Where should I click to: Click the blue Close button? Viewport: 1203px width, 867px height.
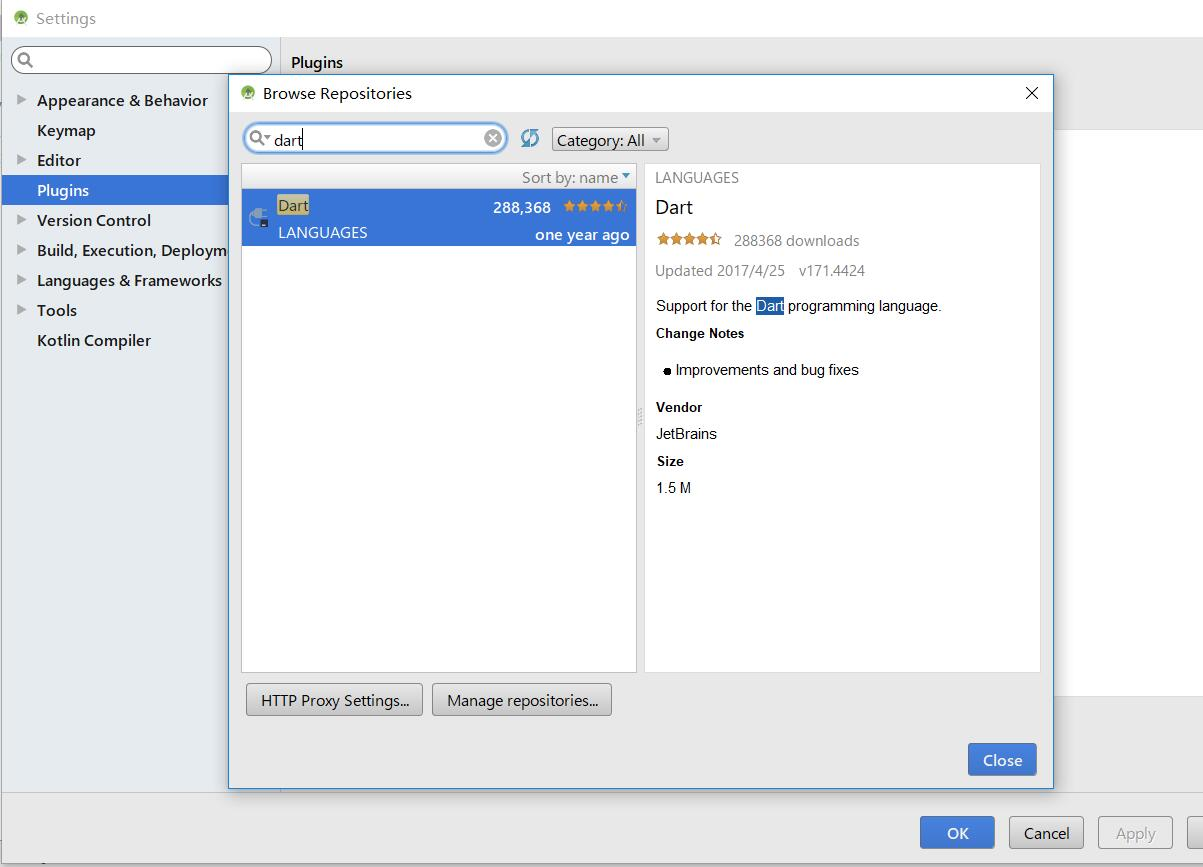(x=1002, y=760)
